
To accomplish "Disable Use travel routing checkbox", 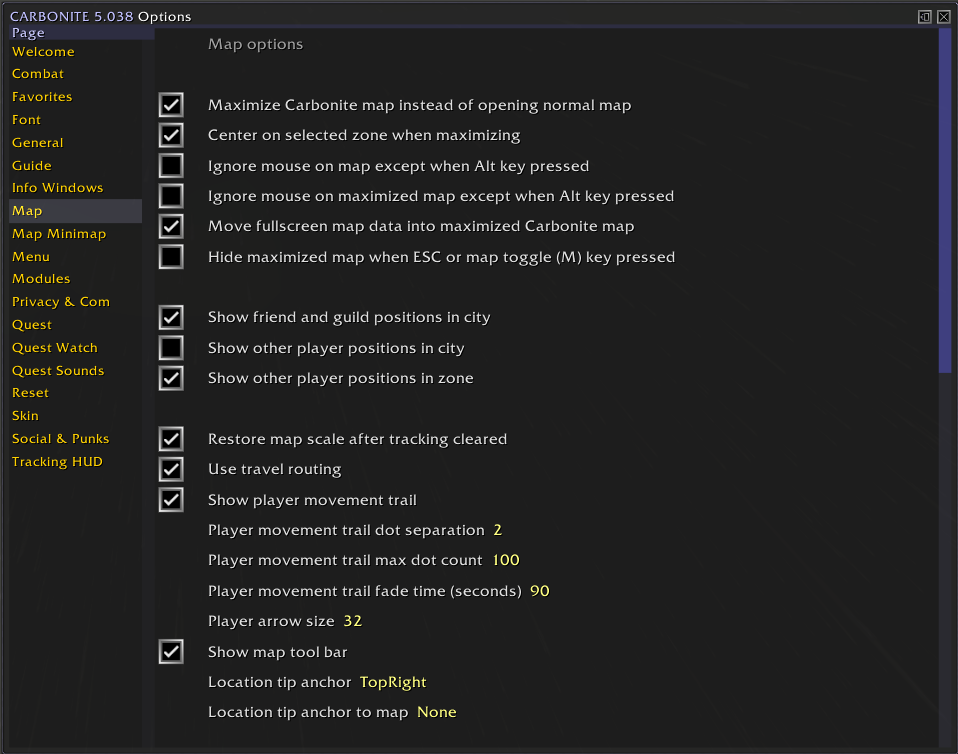I will coord(171,469).
